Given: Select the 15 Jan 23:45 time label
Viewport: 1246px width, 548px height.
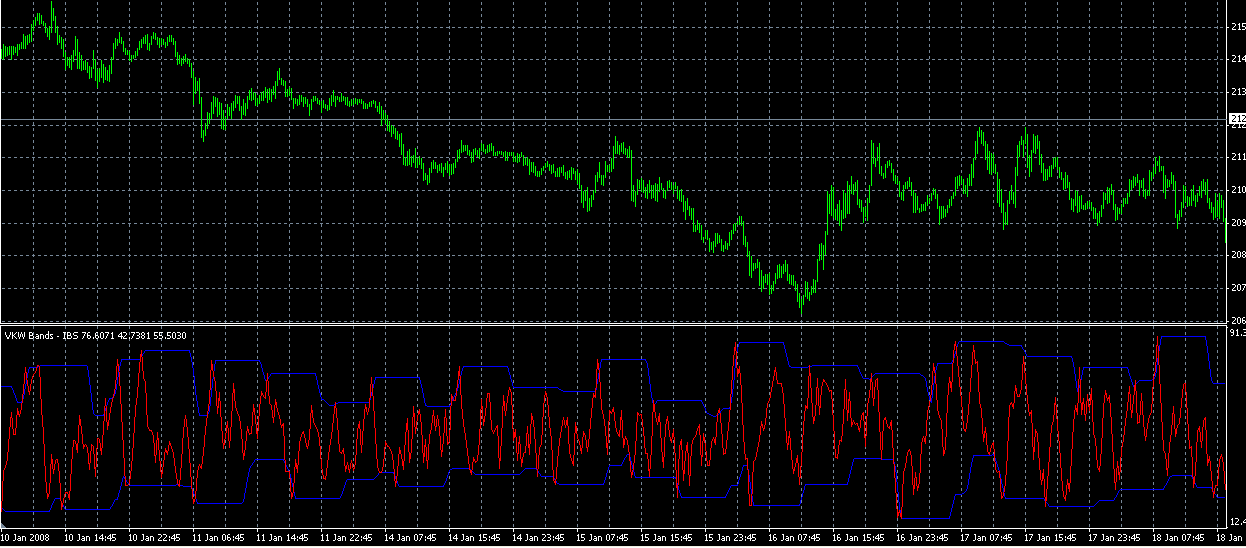Looking at the screenshot, I should 731,538.
